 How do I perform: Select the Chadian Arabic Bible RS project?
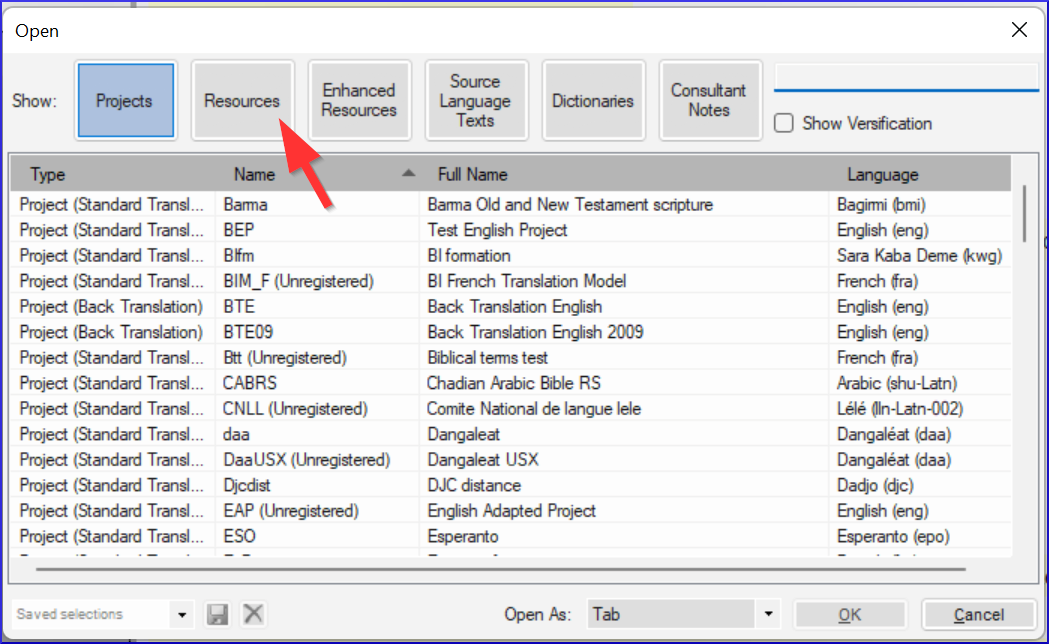tap(513, 383)
